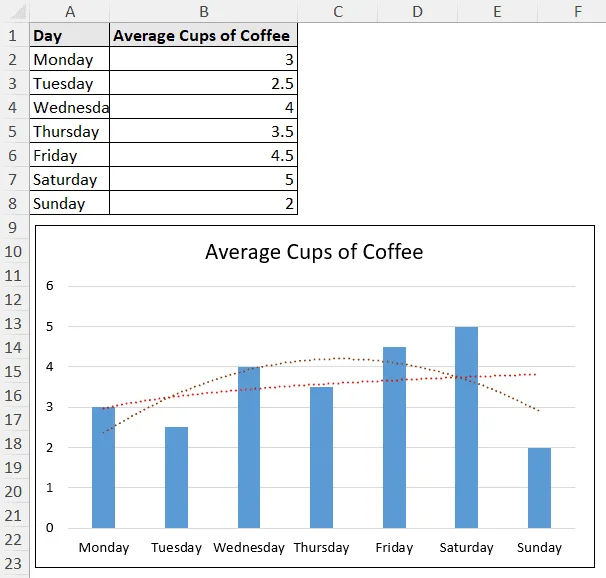Click the Sunday bar in chart
The width and height of the screenshot is (606, 578).
[539, 488]
